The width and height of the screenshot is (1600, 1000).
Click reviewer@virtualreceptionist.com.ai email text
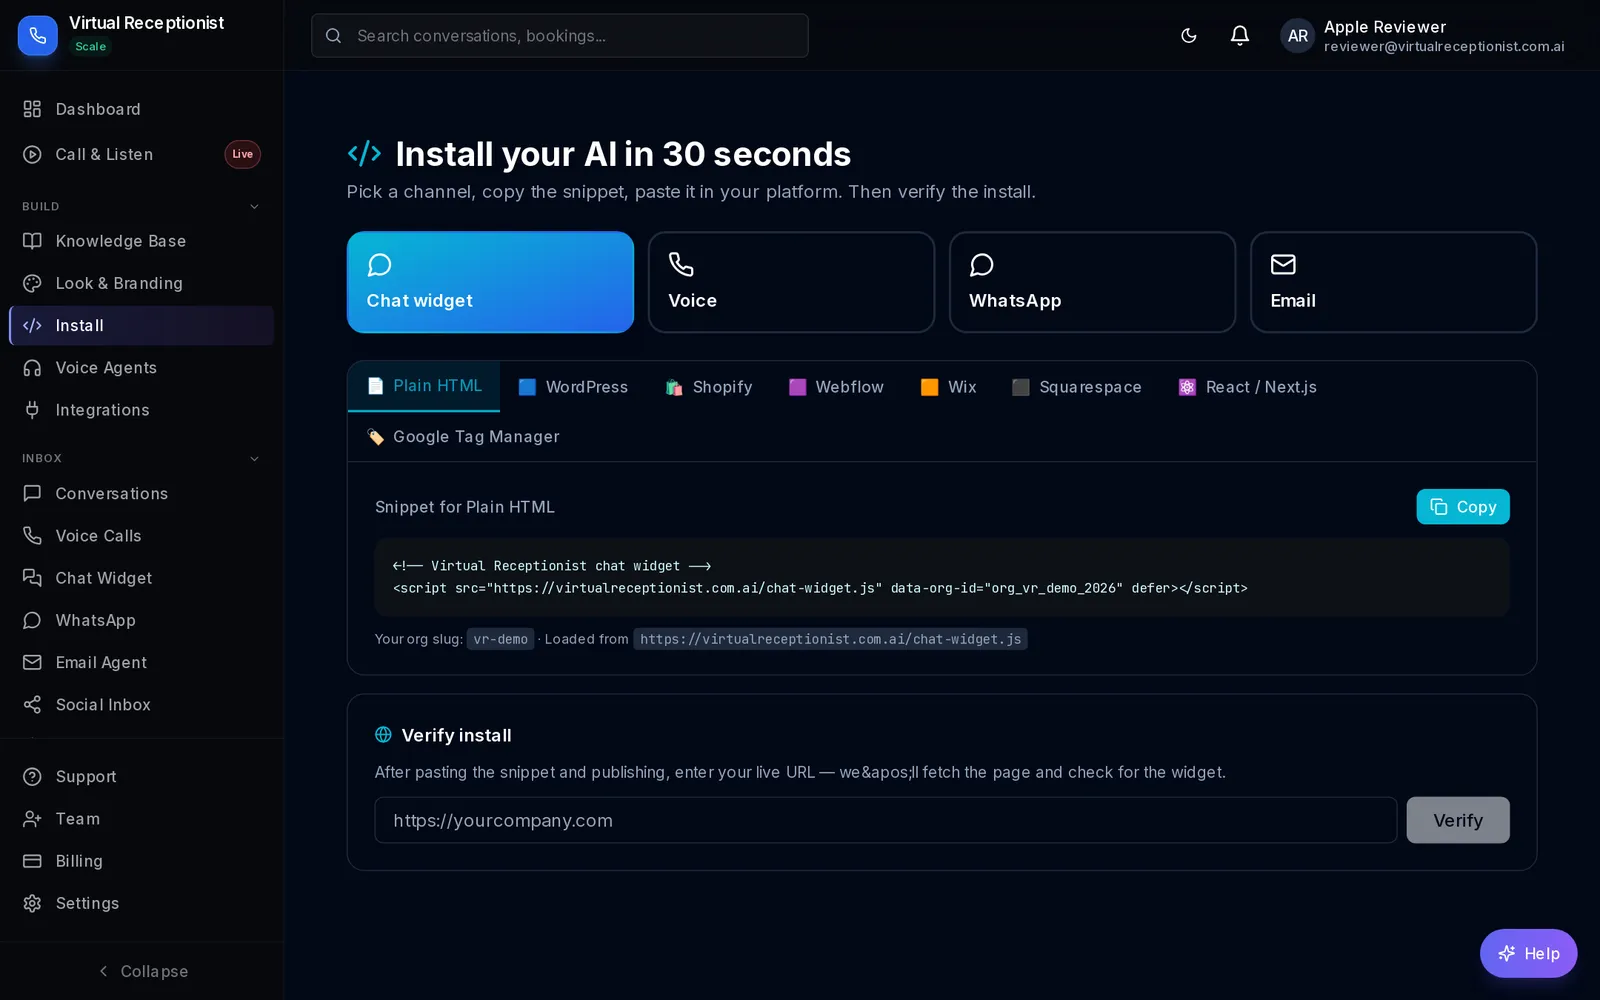1444,47
